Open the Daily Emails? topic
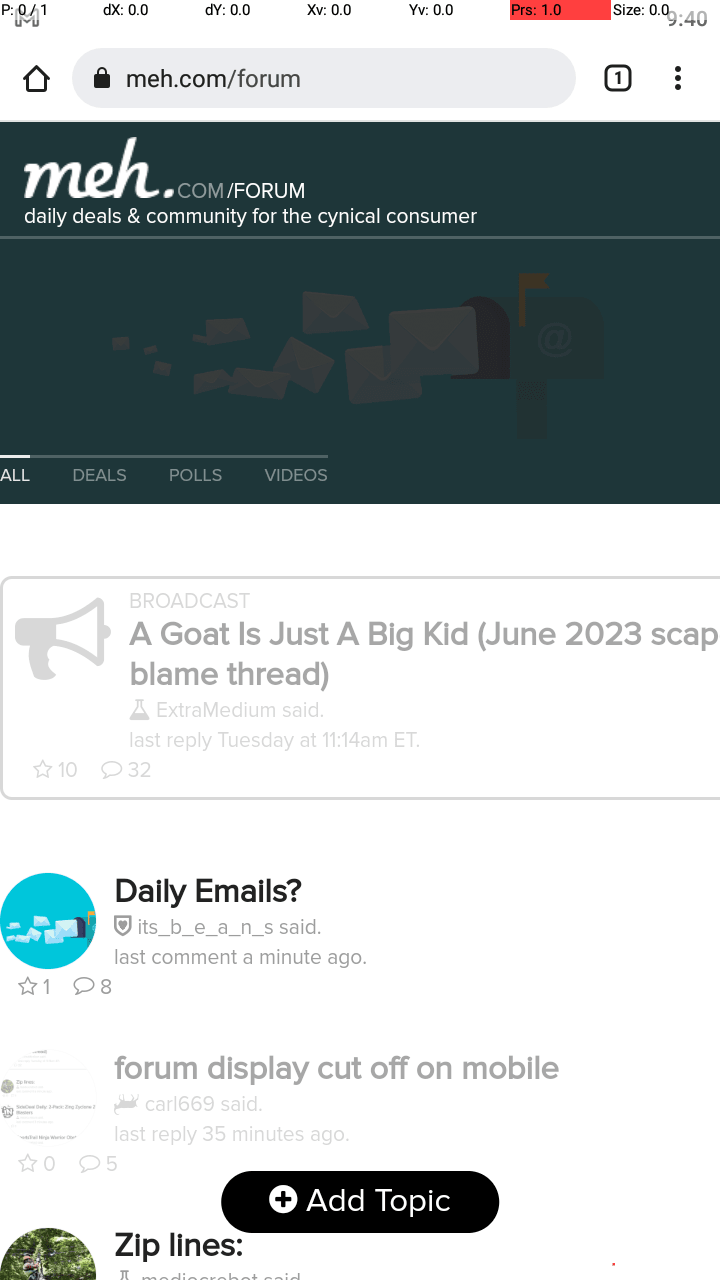 tap(208, 890)
